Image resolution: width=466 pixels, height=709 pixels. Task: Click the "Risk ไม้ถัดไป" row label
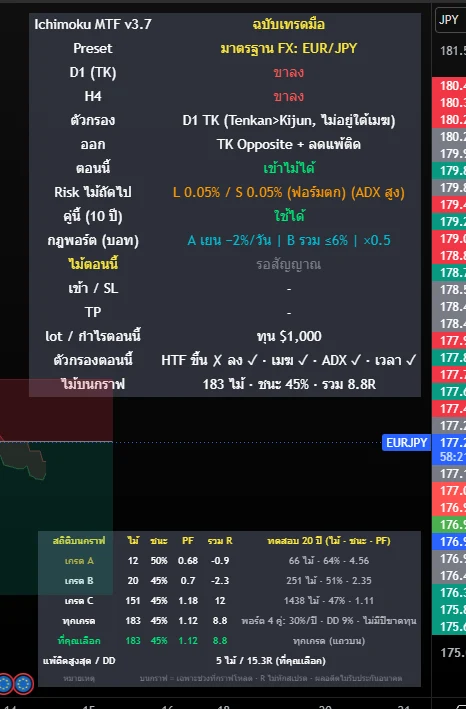[93, 192]
